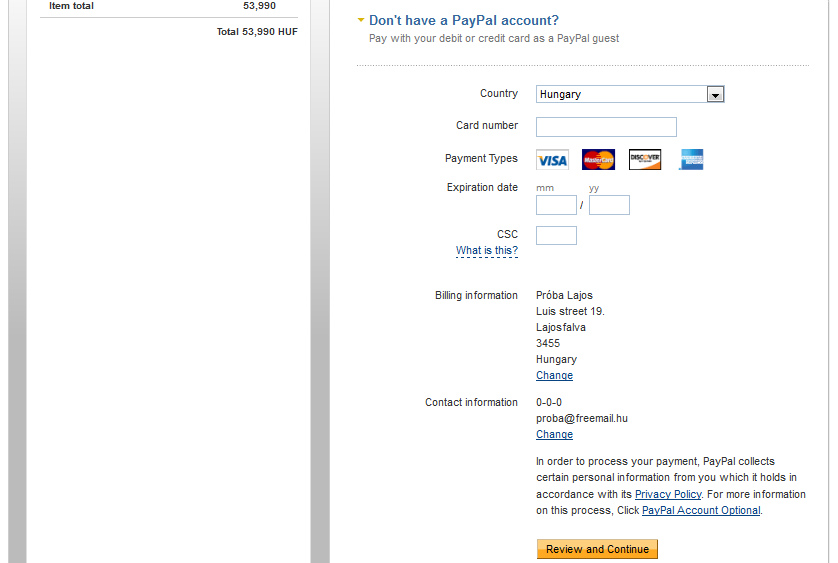Focus the expiration month mm field
This screenshot has height=563, width=838.
(556, 205)
